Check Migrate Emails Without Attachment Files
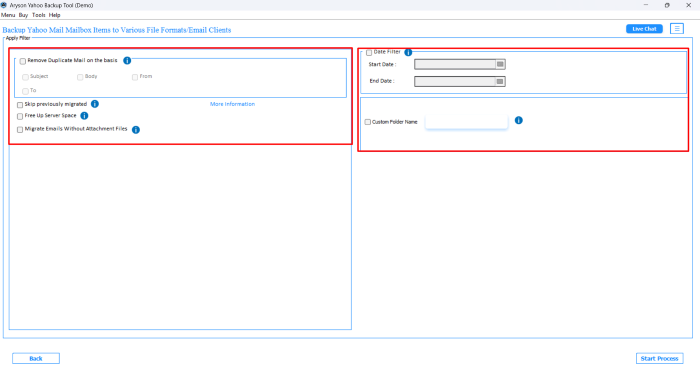The image size is (700, 372). tap(20, 130)
